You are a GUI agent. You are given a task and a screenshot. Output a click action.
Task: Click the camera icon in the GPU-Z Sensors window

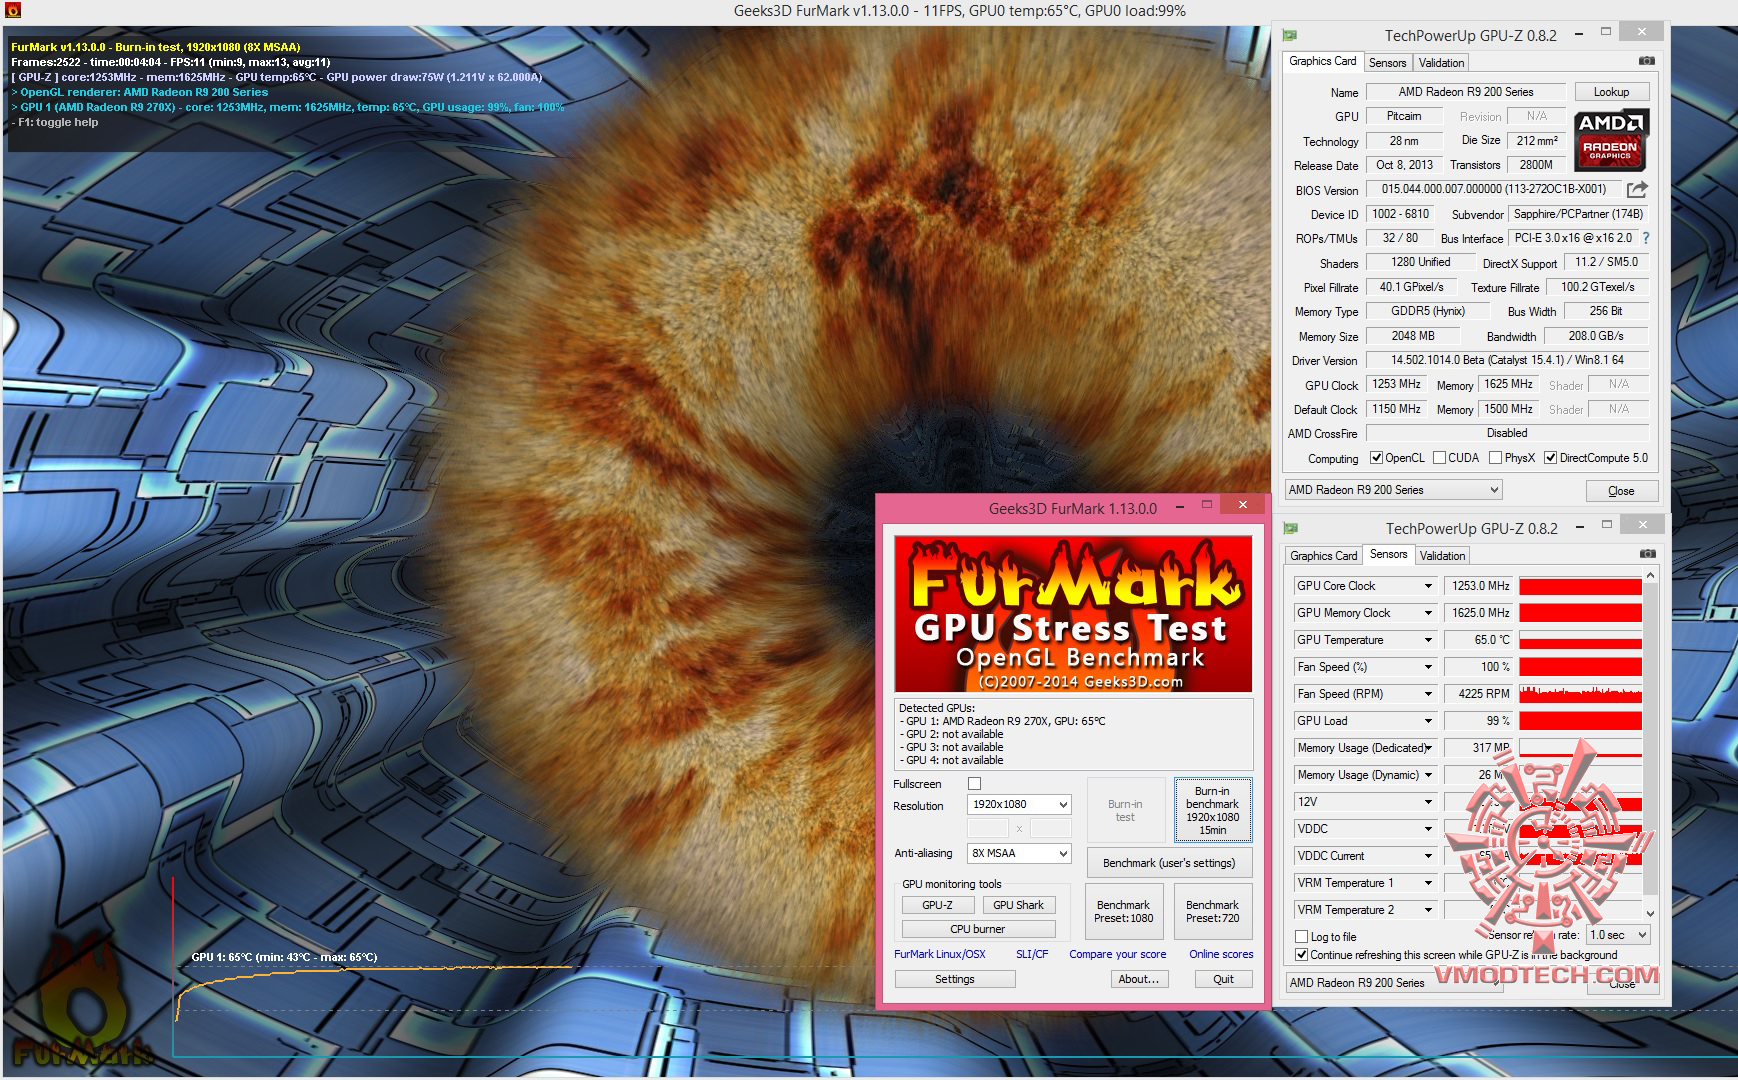click(x=1646, y=554)
